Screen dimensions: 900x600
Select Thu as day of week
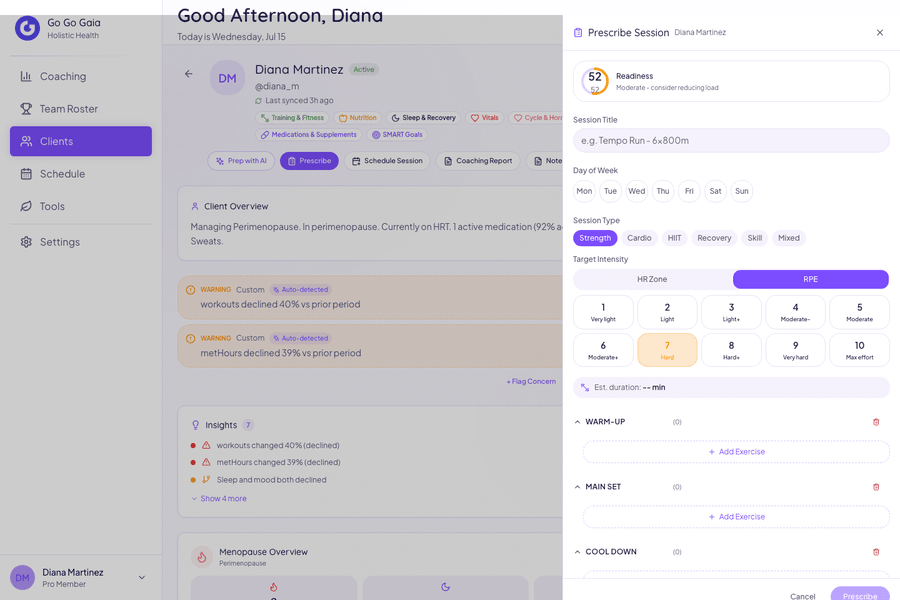(x=663, y=191)
